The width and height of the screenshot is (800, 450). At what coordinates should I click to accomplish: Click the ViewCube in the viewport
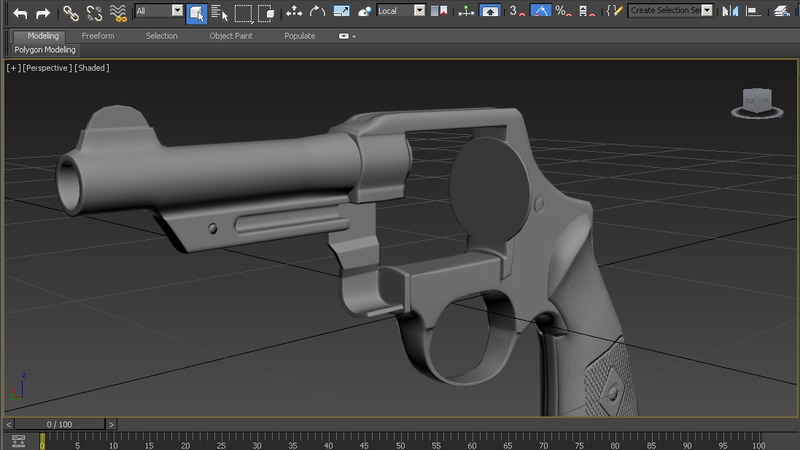[757, 100]
